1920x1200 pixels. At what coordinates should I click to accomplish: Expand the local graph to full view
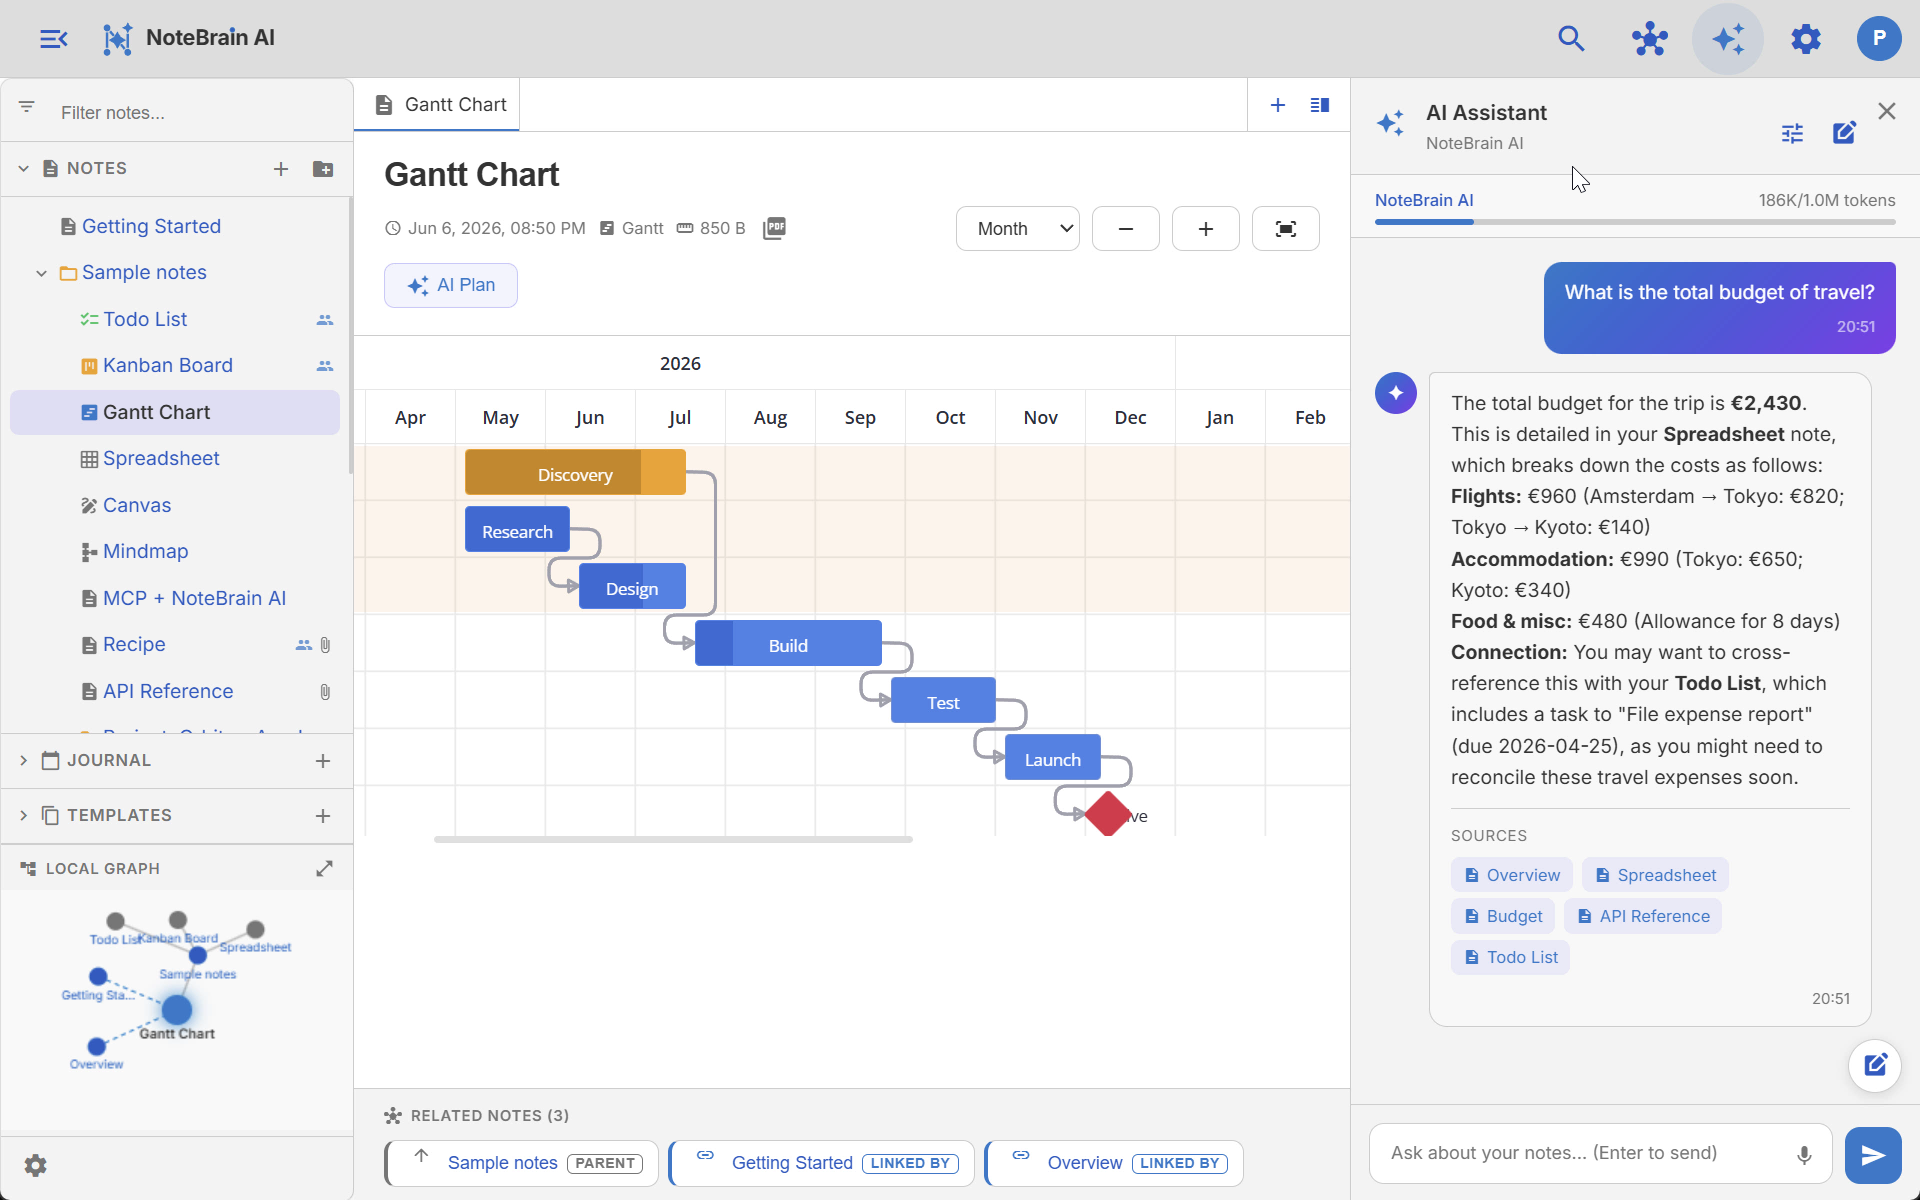pos(324,869)
